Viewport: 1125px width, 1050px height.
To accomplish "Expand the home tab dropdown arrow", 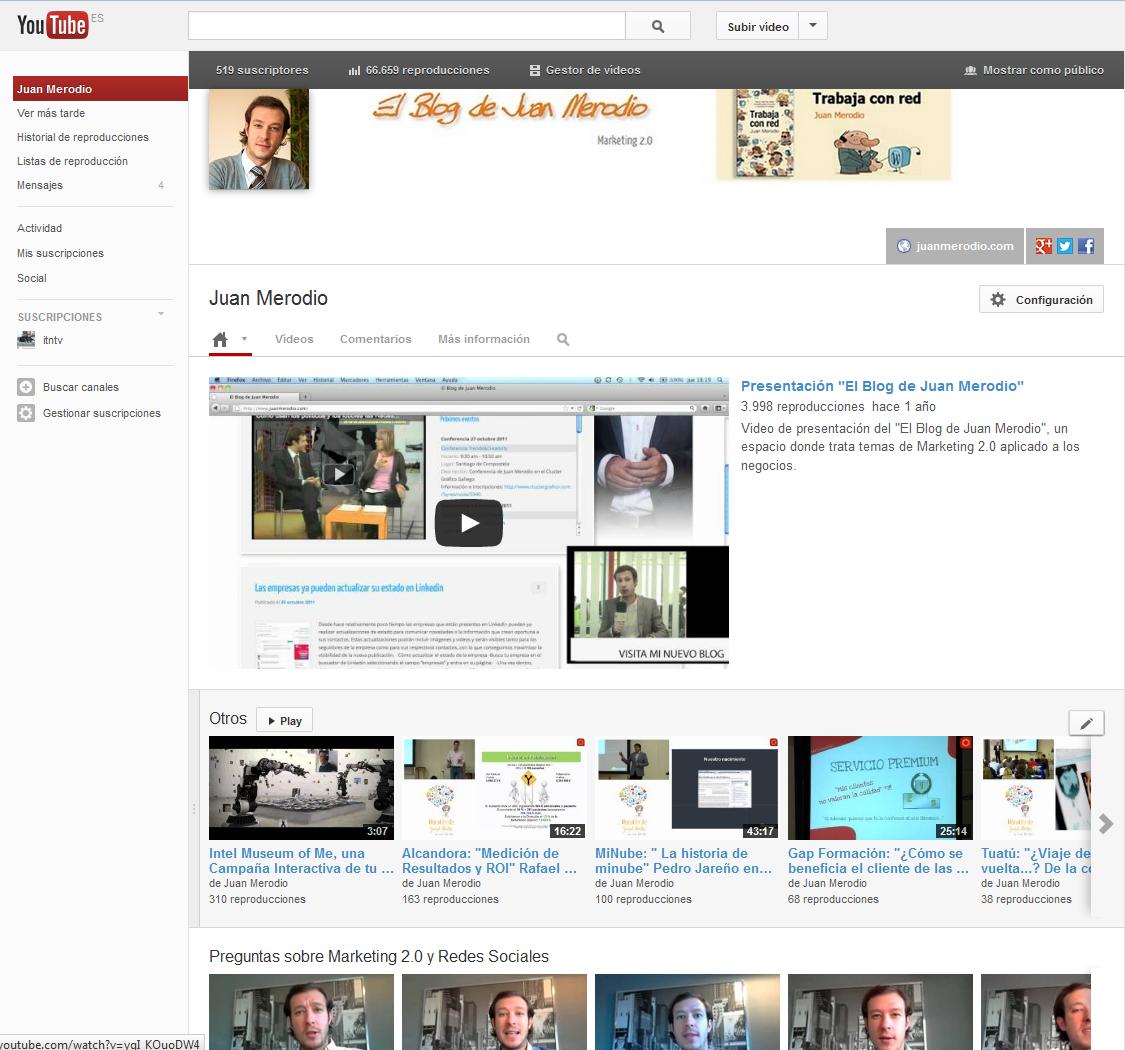I will tap(244, 339).
